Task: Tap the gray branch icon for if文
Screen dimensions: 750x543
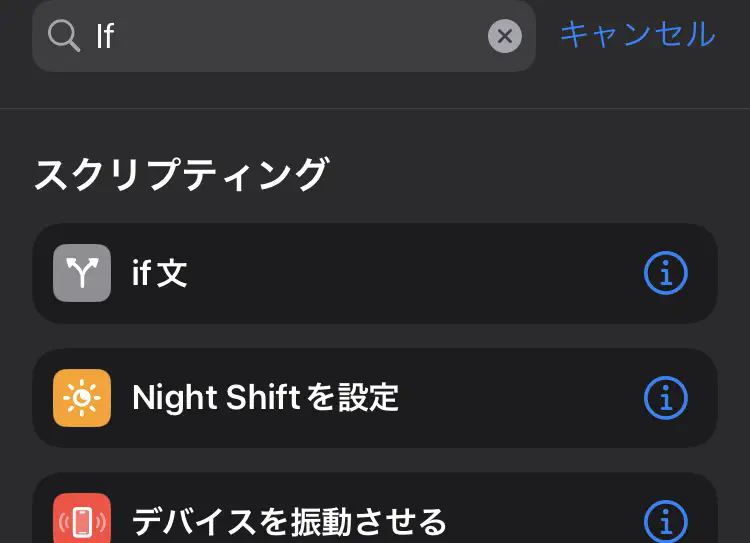Action: click(82, 273)
